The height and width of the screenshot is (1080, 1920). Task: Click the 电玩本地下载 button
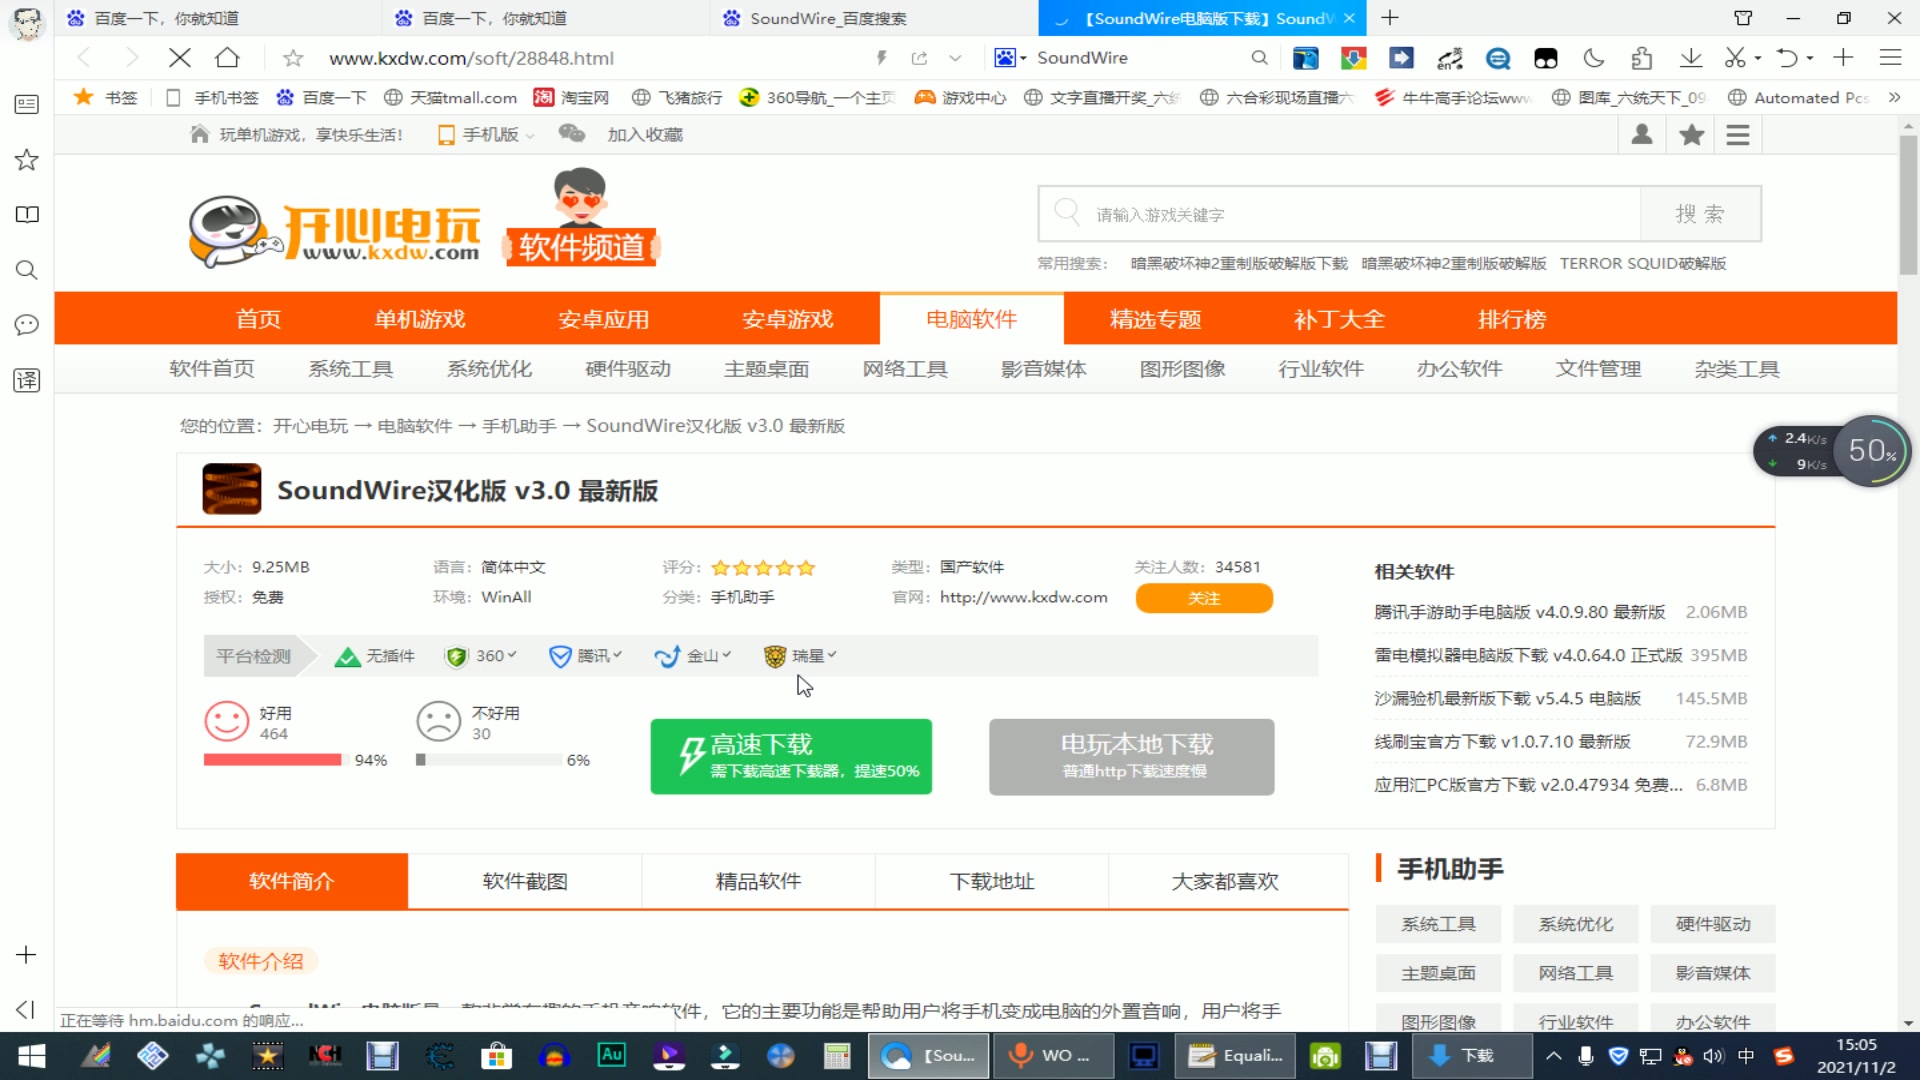point(1132,757)
